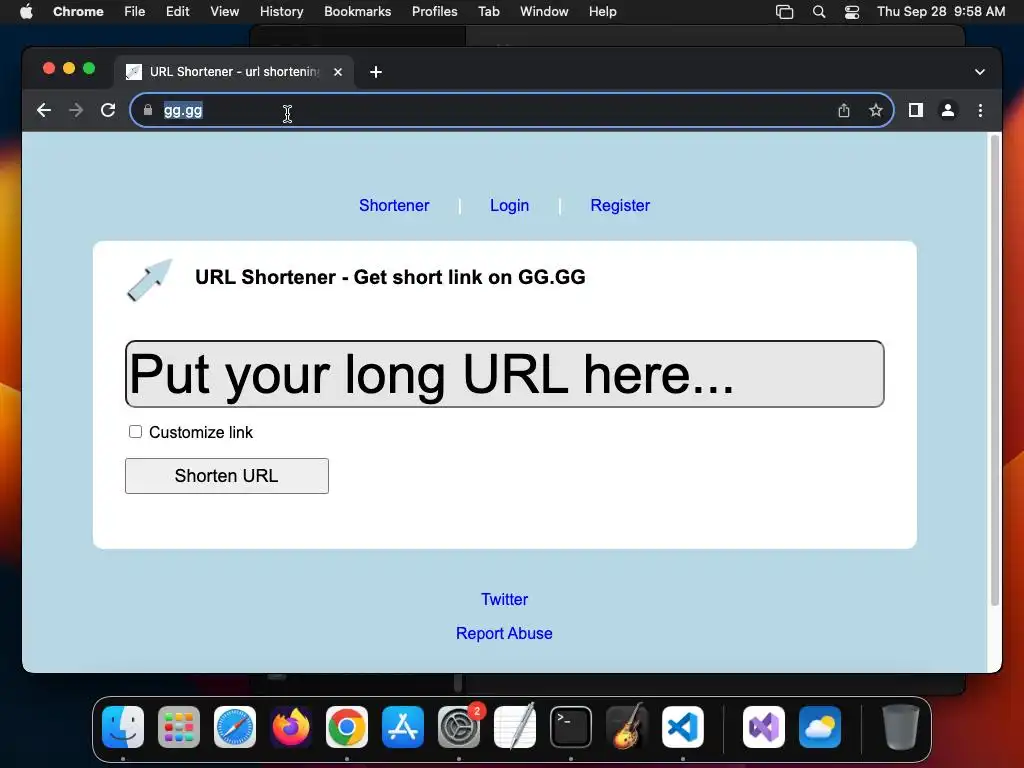Open the Trash in the Dock

(901, 727)
